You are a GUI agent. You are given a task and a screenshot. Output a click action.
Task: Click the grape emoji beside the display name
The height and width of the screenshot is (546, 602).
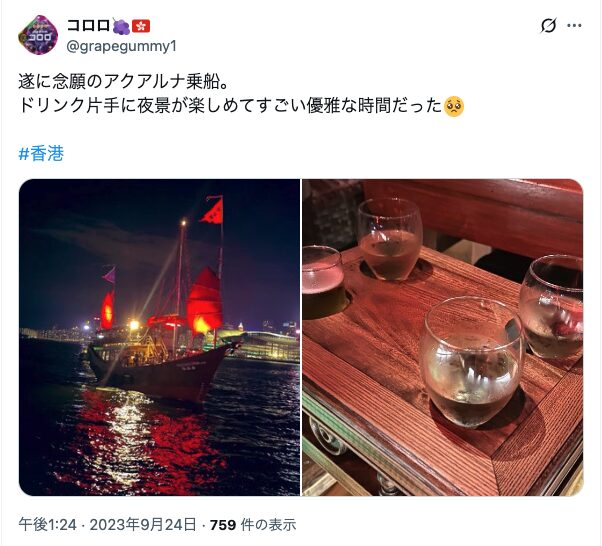[x=121, y=26]
